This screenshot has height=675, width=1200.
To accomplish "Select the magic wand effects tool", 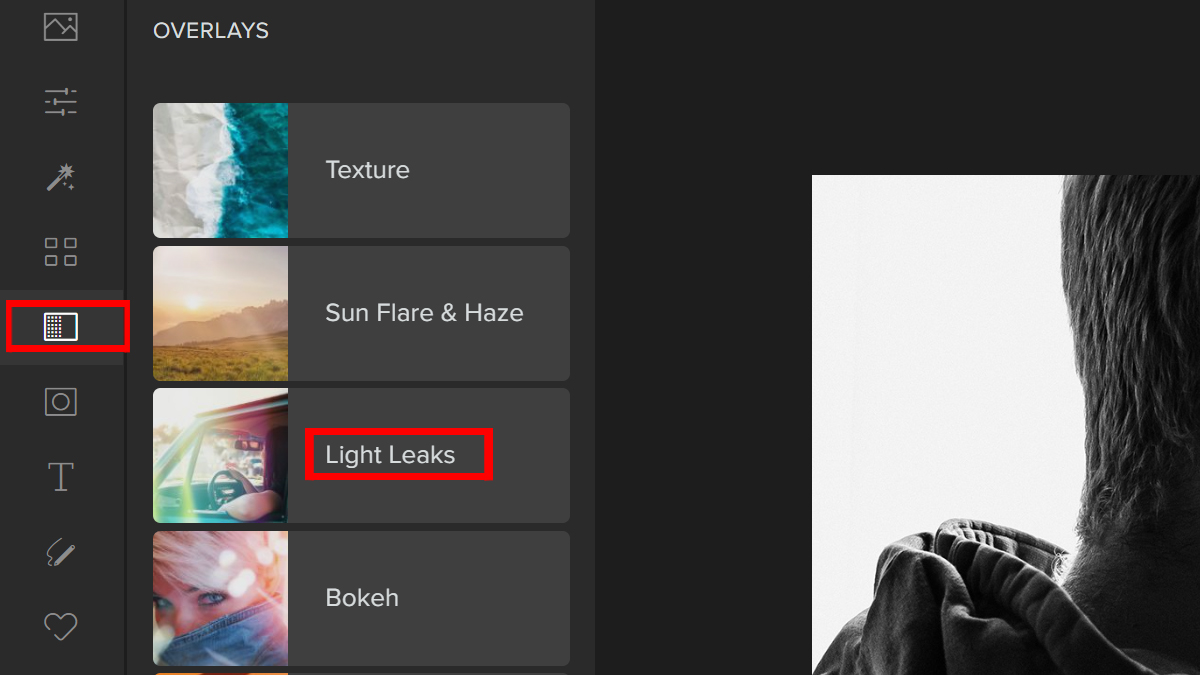I will point(61,178).
